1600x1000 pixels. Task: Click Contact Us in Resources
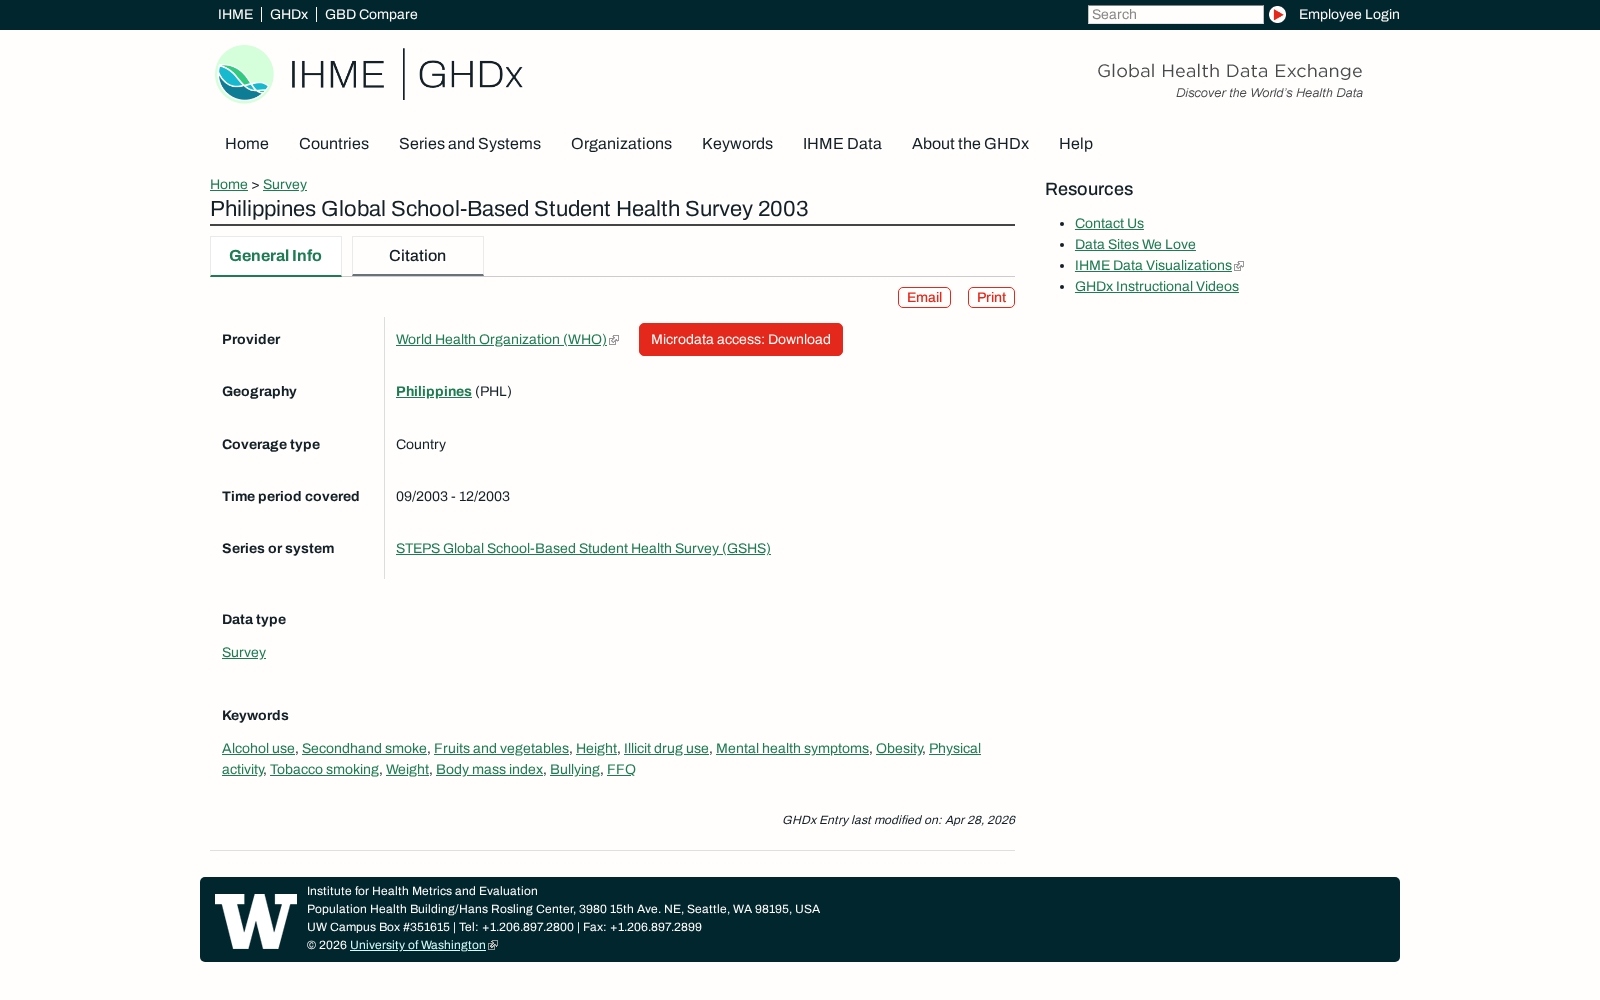pos(1109,224)
